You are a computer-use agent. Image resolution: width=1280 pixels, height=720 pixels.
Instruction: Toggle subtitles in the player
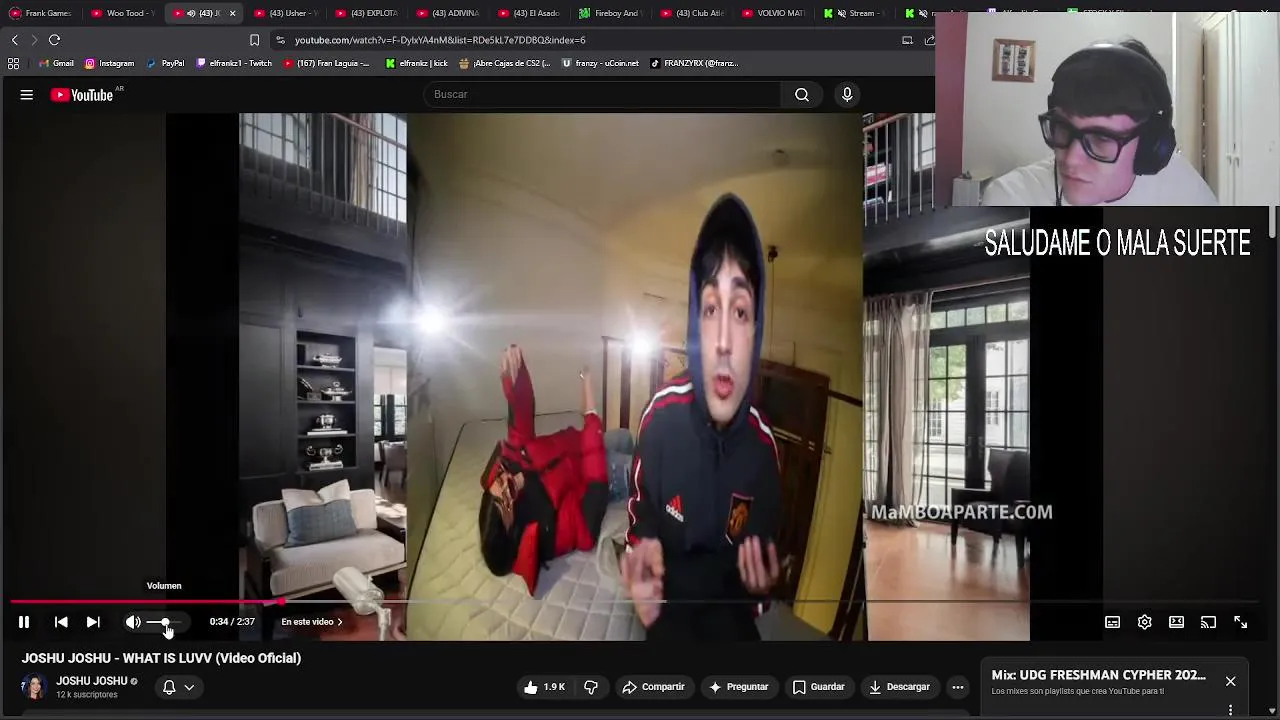coord(1112,622)
